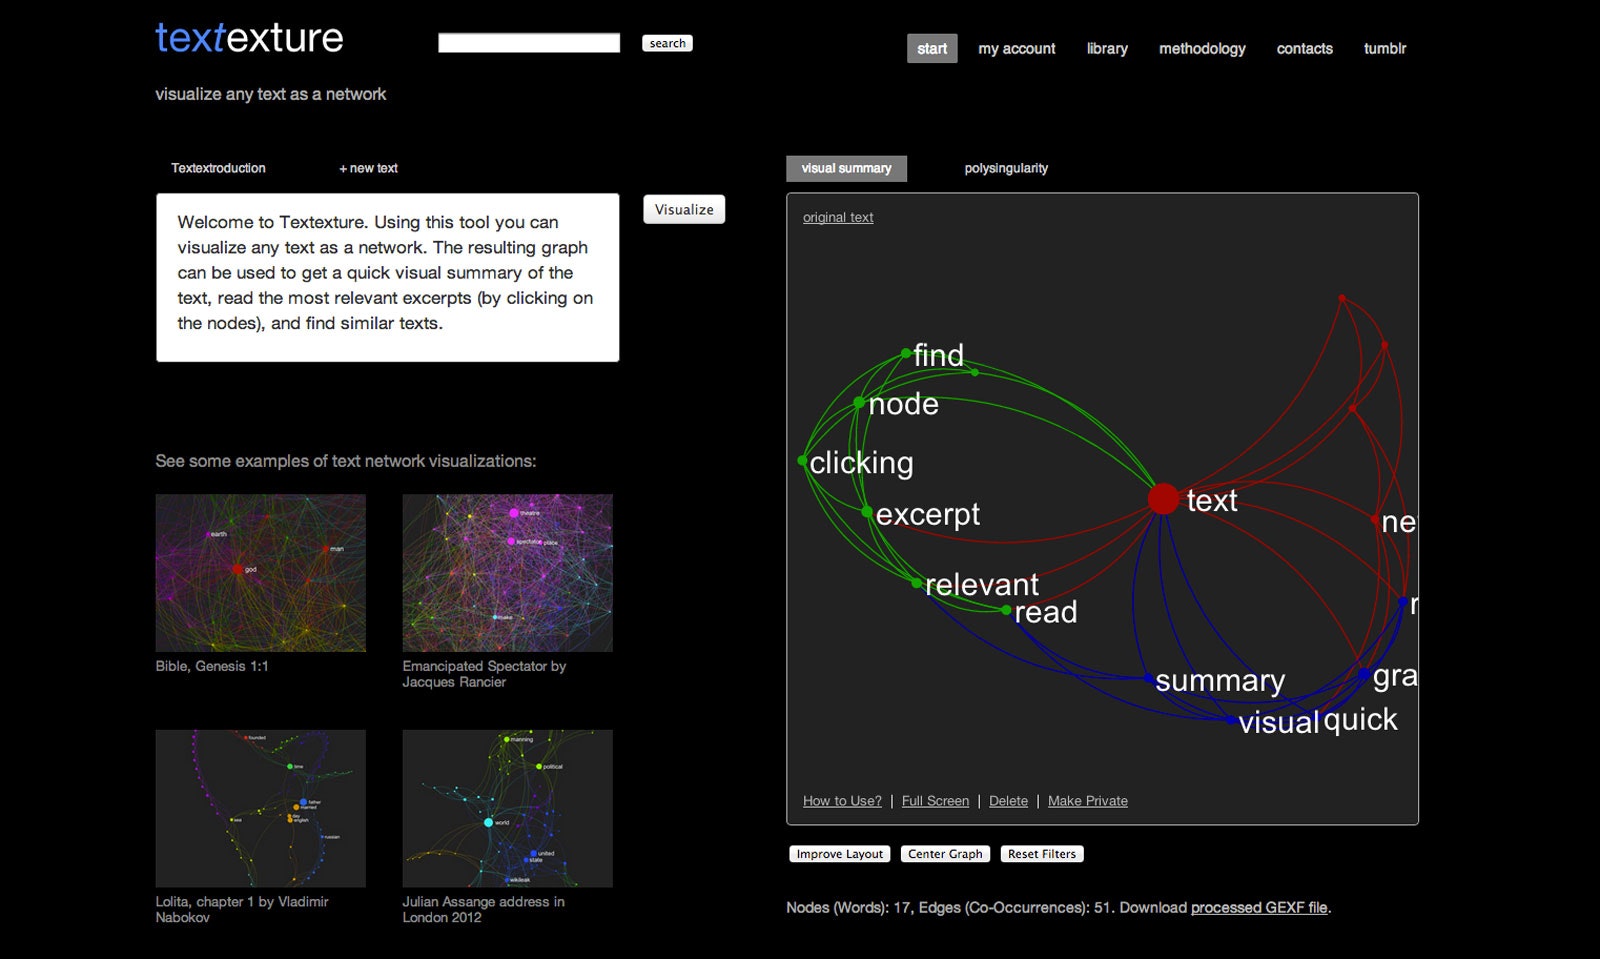Open the + new text tab

point(368,168)
